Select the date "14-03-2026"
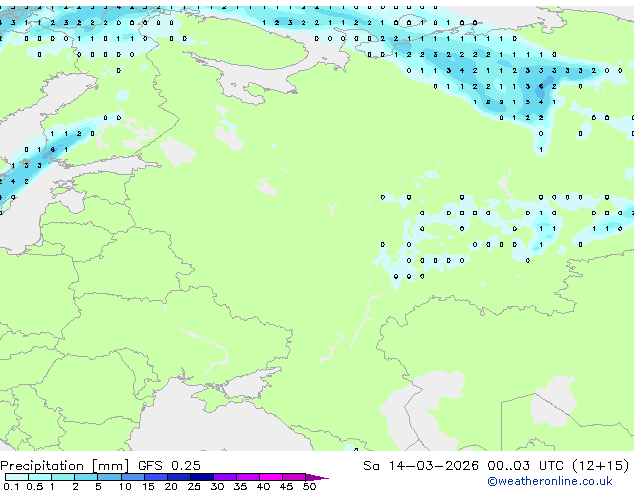 pyautogui.click(x=433, y=466)
